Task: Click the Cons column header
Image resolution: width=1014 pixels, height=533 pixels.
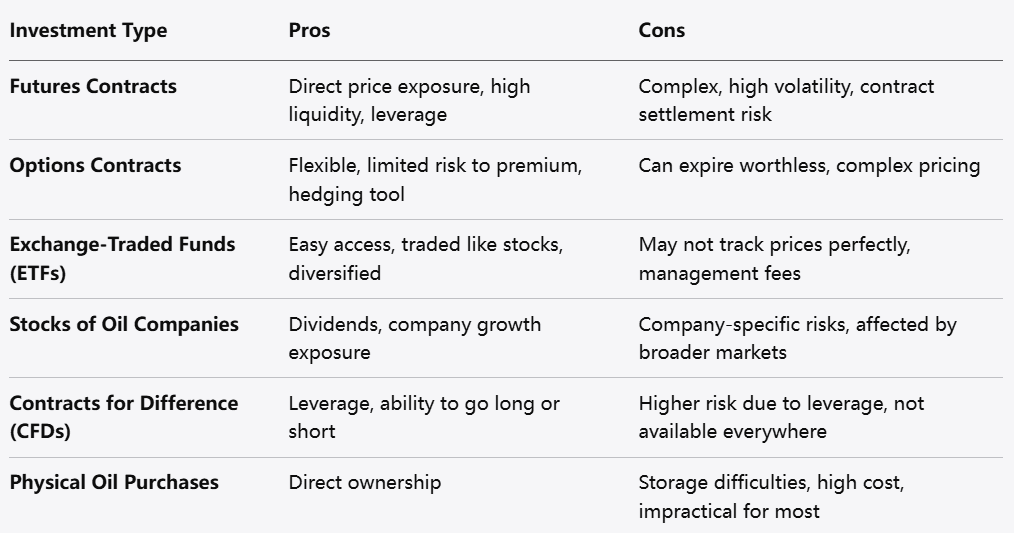Action: [x=661, y=30]
